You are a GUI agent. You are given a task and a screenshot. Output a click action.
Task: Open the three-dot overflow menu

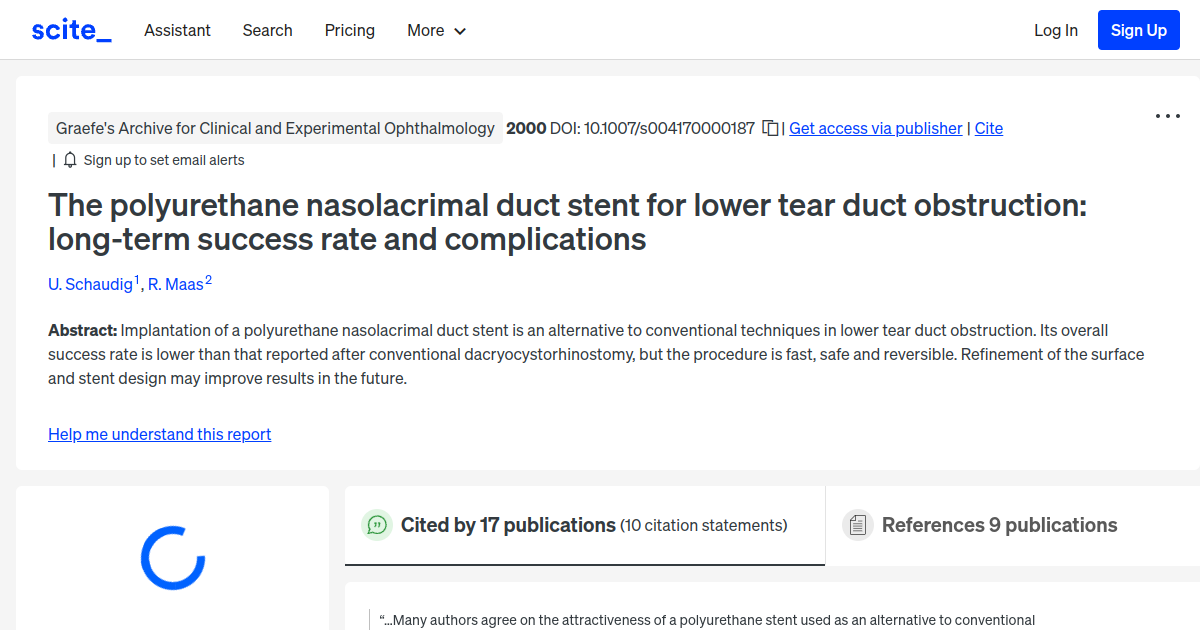1167,116
